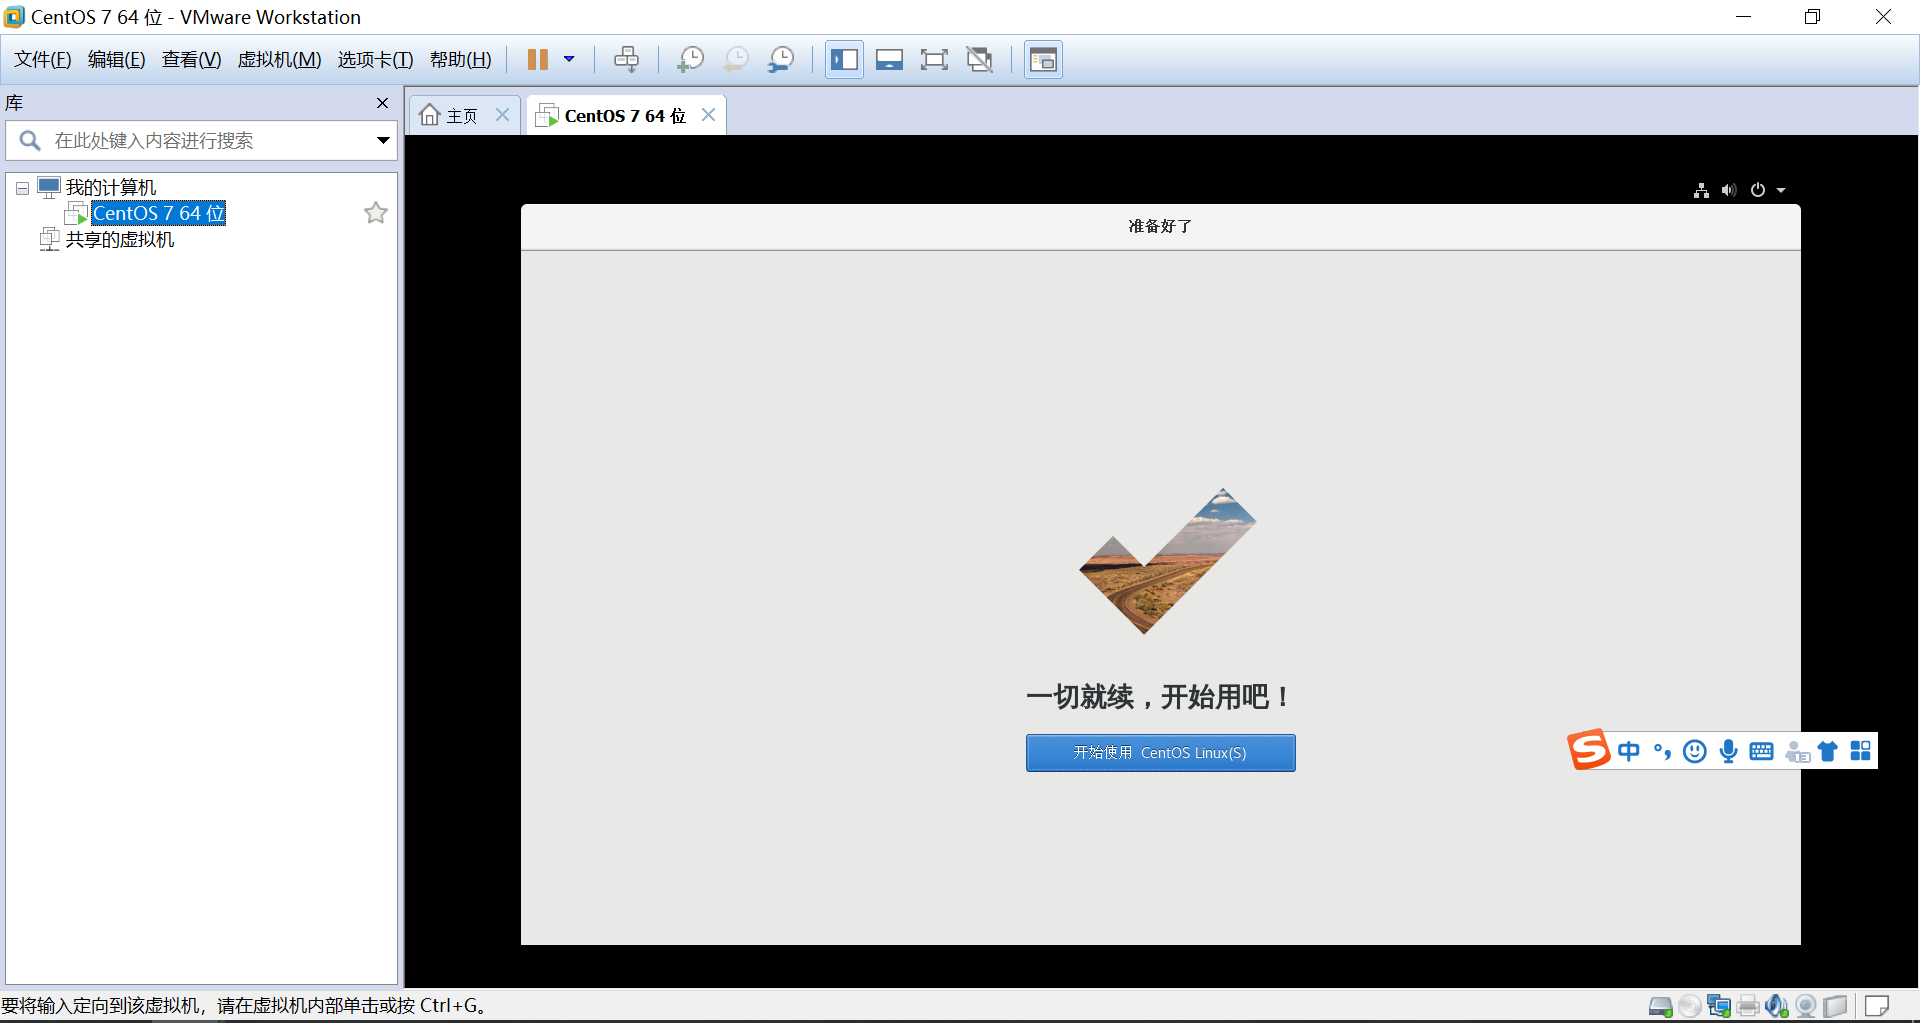Revert the VM to its snapshot

(736, 59)
